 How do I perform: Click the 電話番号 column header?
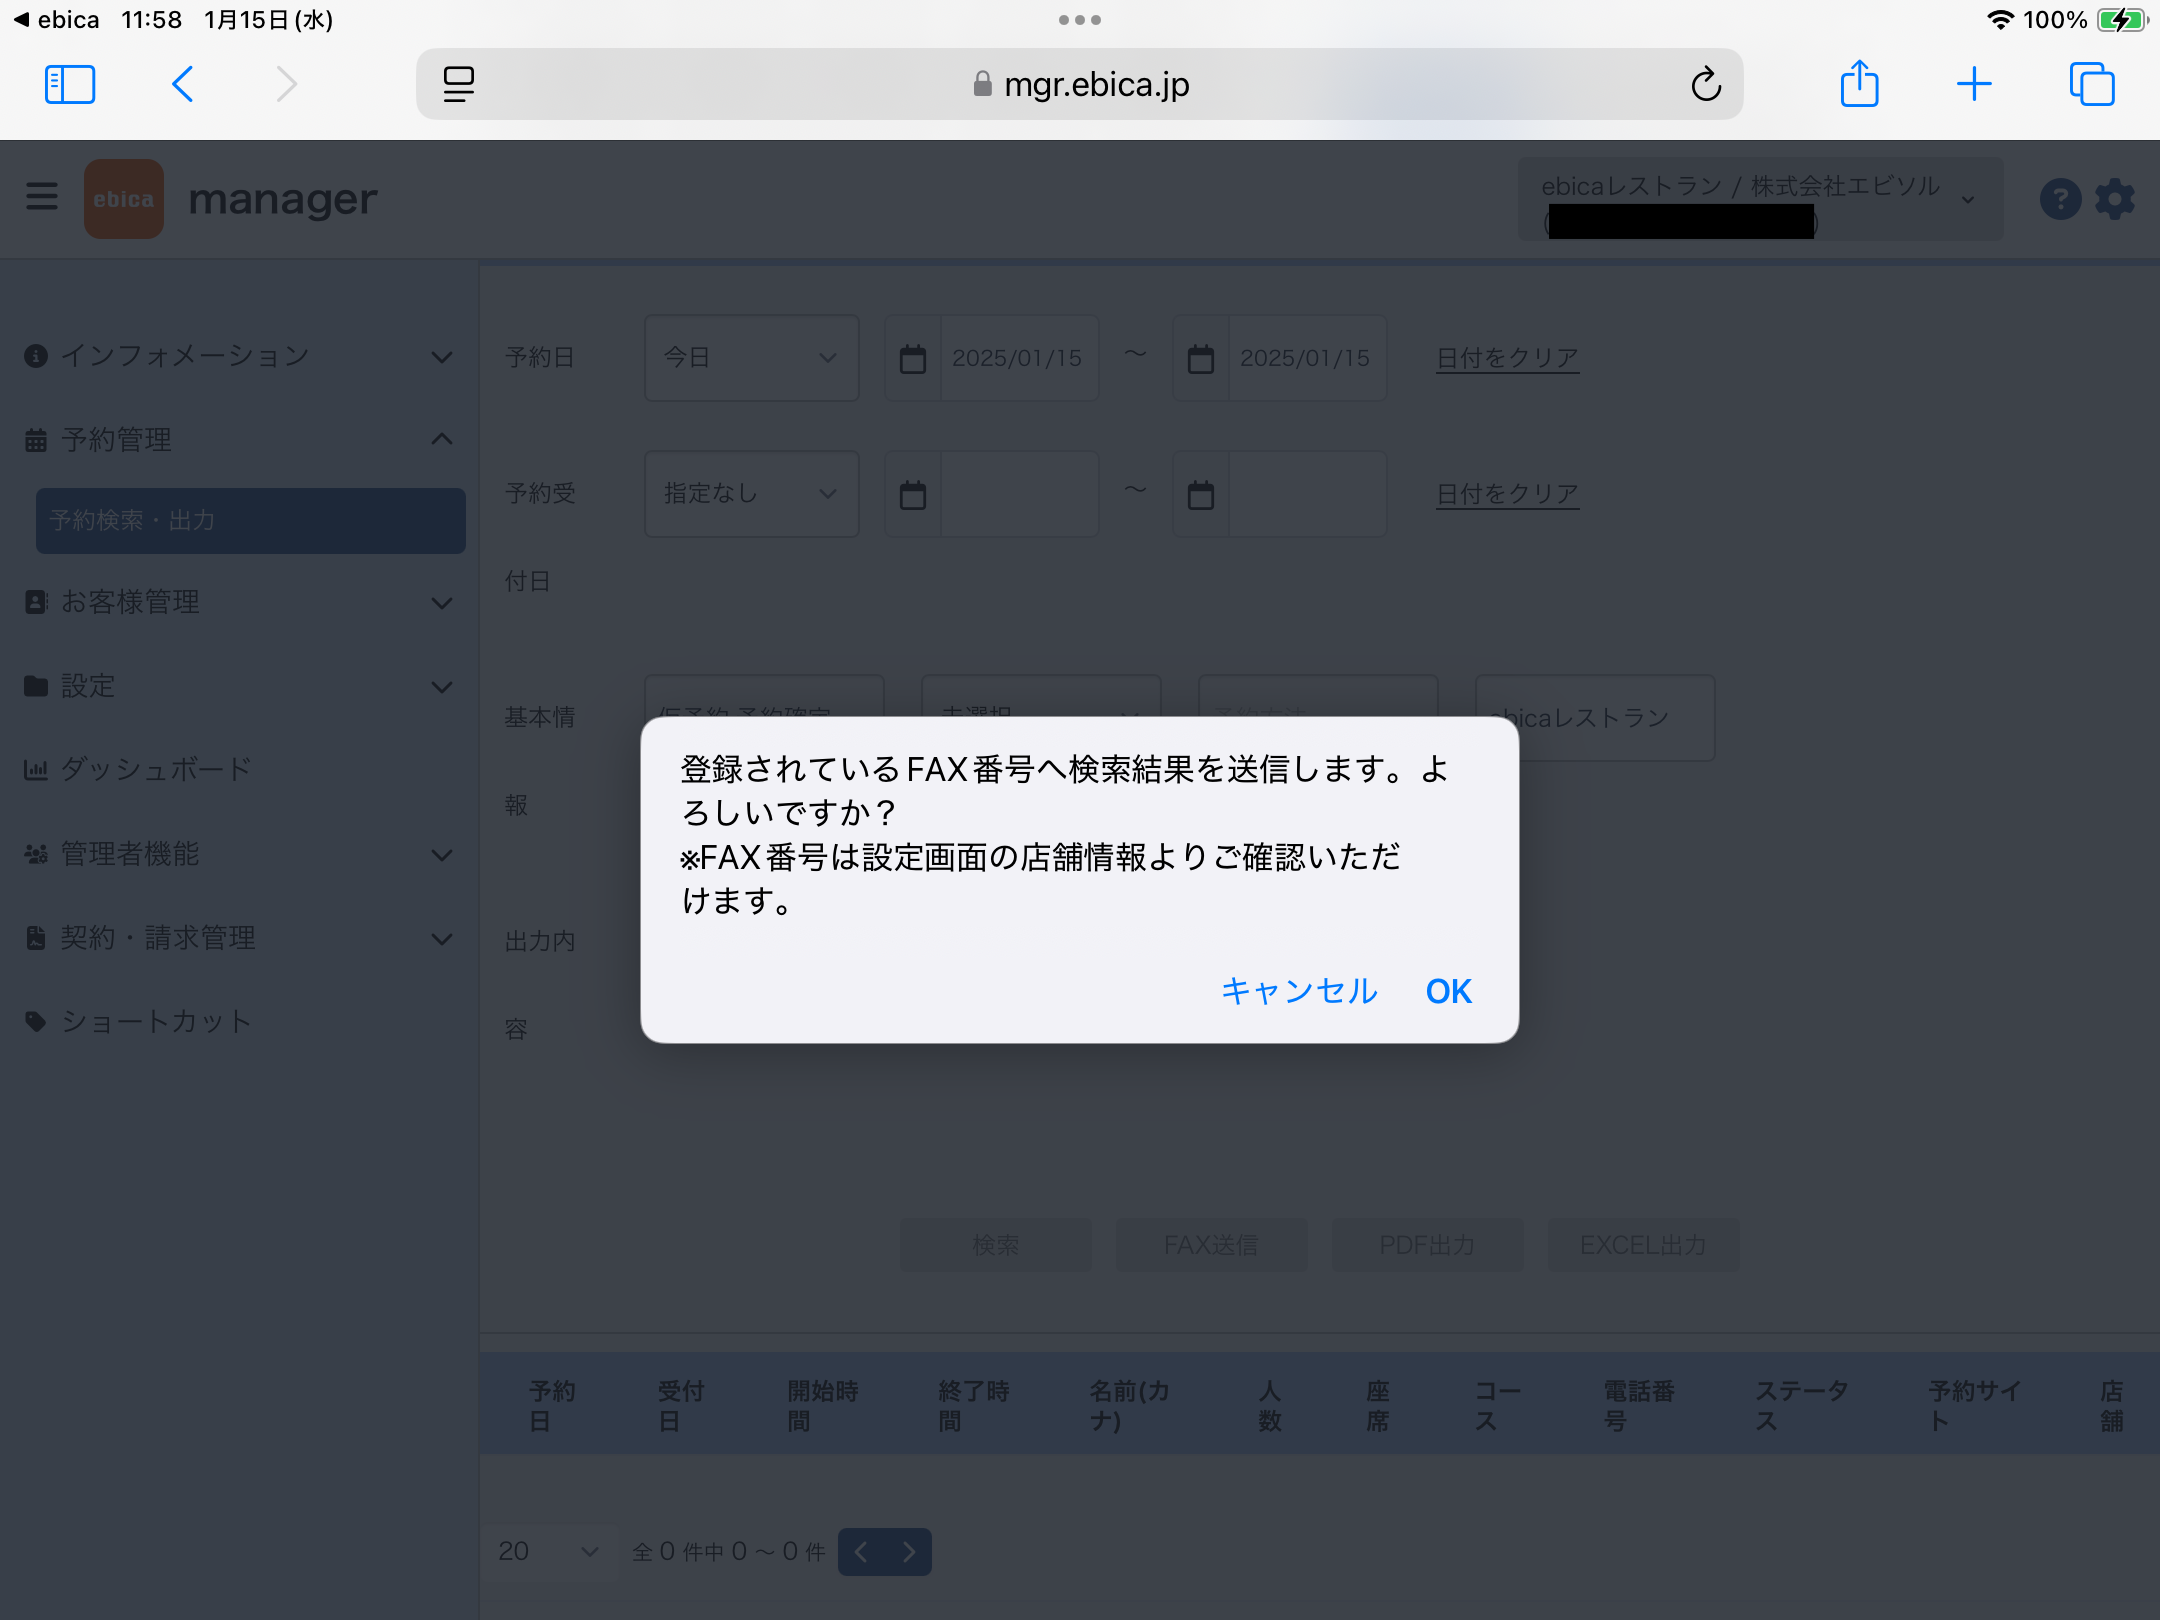coord(1638,1405)
